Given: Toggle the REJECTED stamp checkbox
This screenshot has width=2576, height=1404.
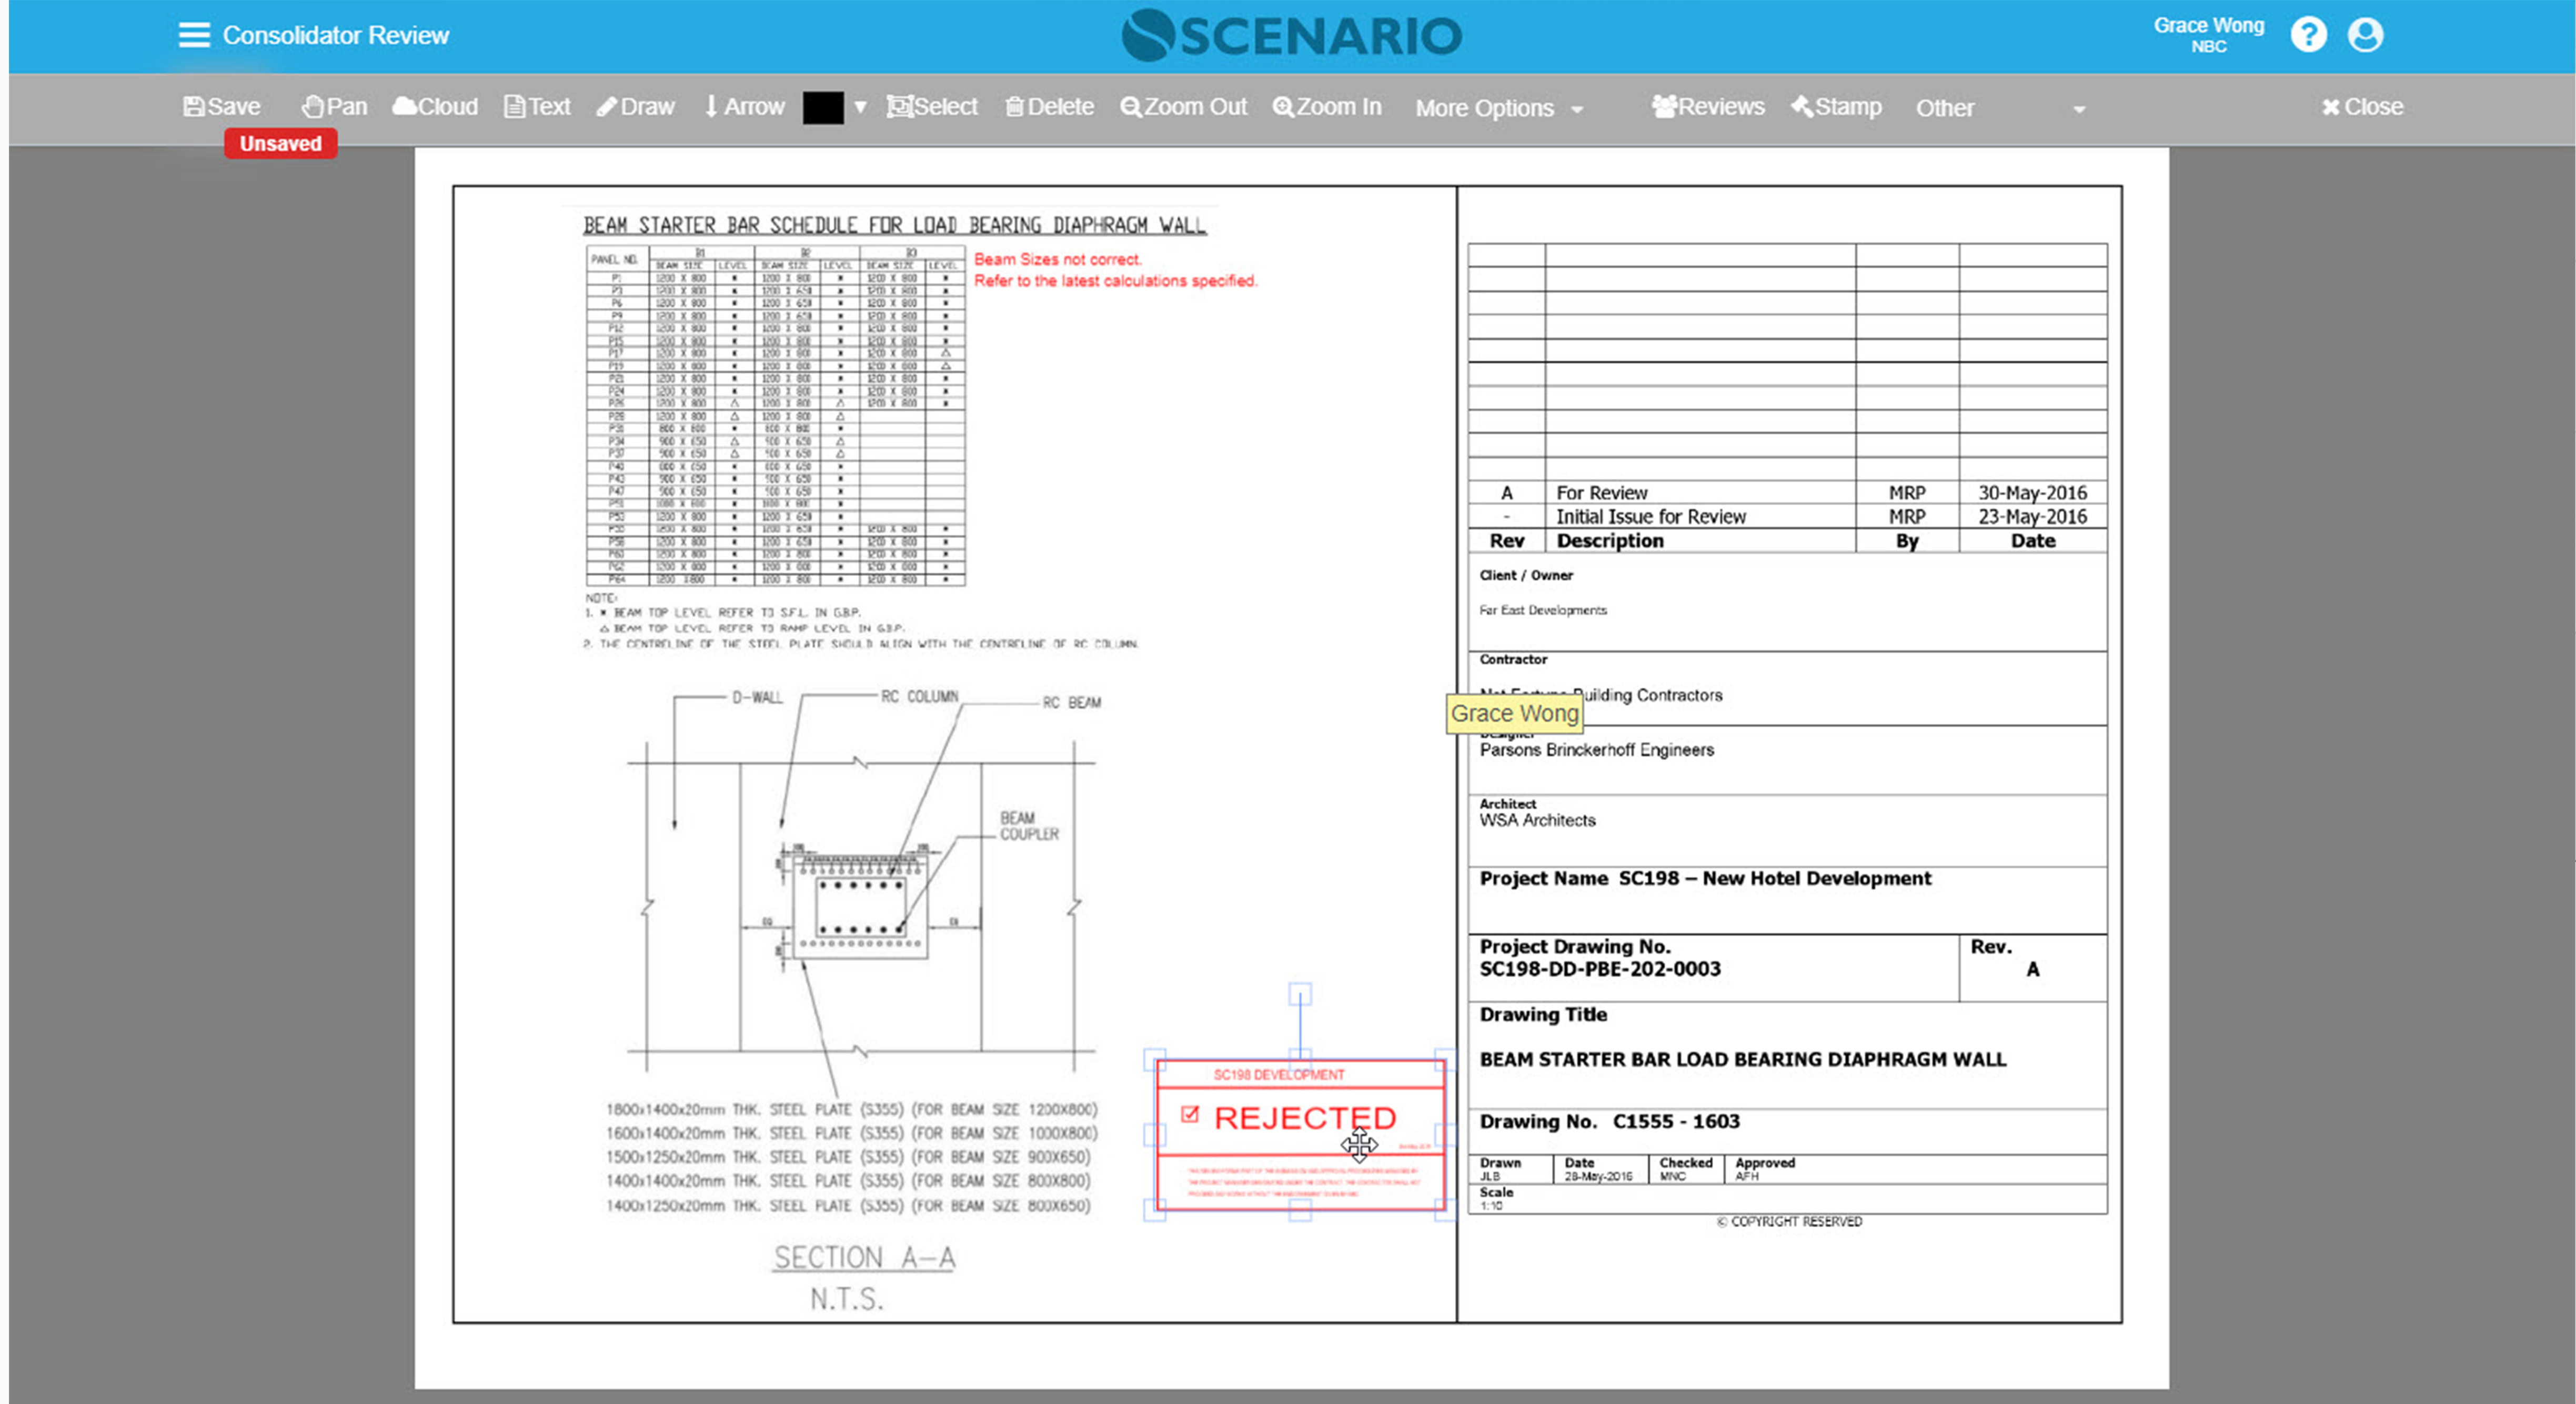Looking at the screenshot, I should tap(1189, 1114).
